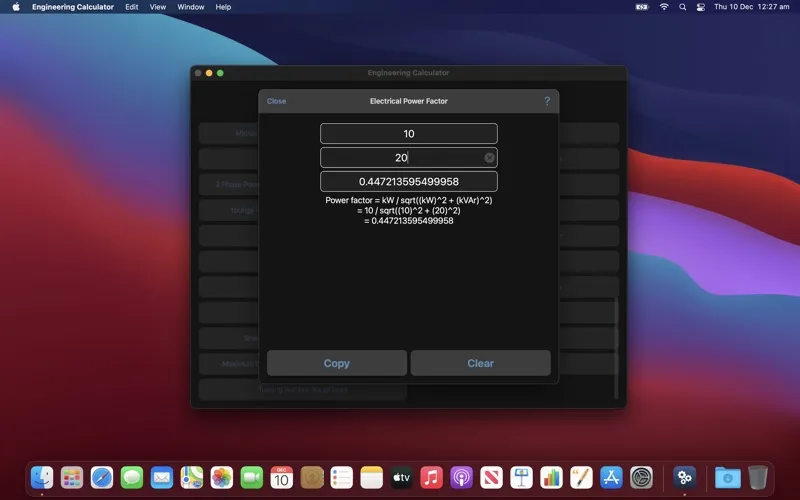Open the App Store from the Dock
The image size is (800, 500).
click(x=611, y=478)
